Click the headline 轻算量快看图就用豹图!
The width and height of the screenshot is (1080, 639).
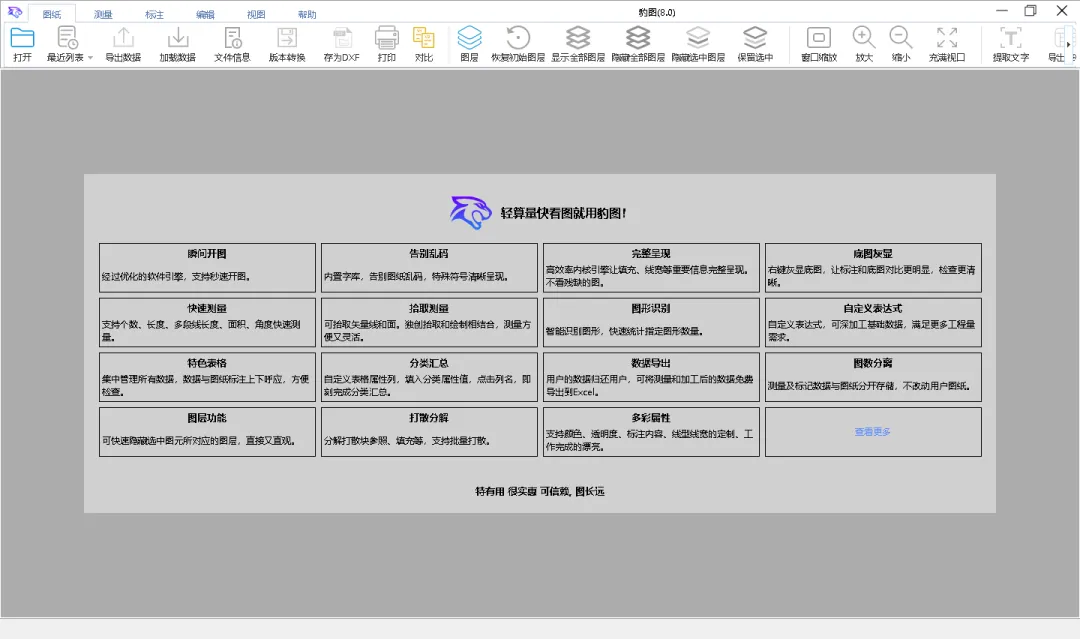[x=563, y=213]
